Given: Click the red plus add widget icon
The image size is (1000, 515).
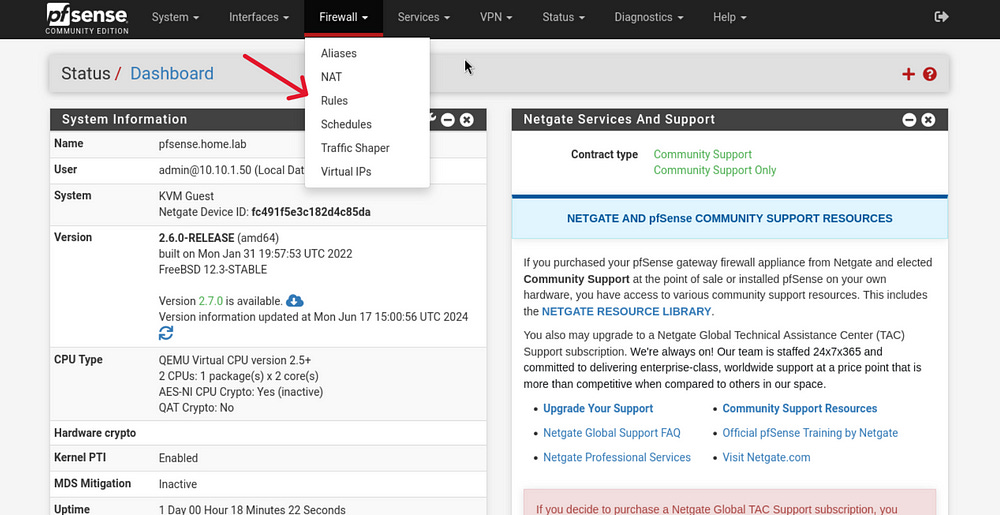Looking at the screenshot, I should 908,75.
